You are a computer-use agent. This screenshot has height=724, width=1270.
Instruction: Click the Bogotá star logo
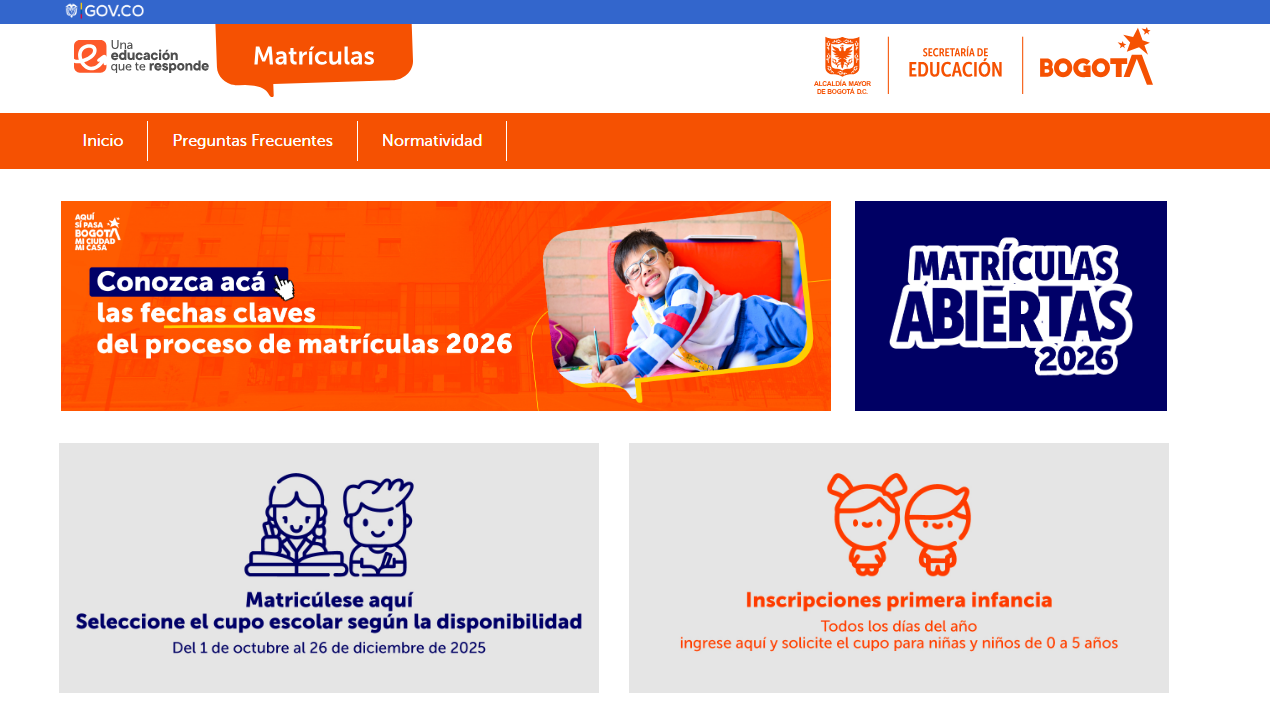(1096, 57)
